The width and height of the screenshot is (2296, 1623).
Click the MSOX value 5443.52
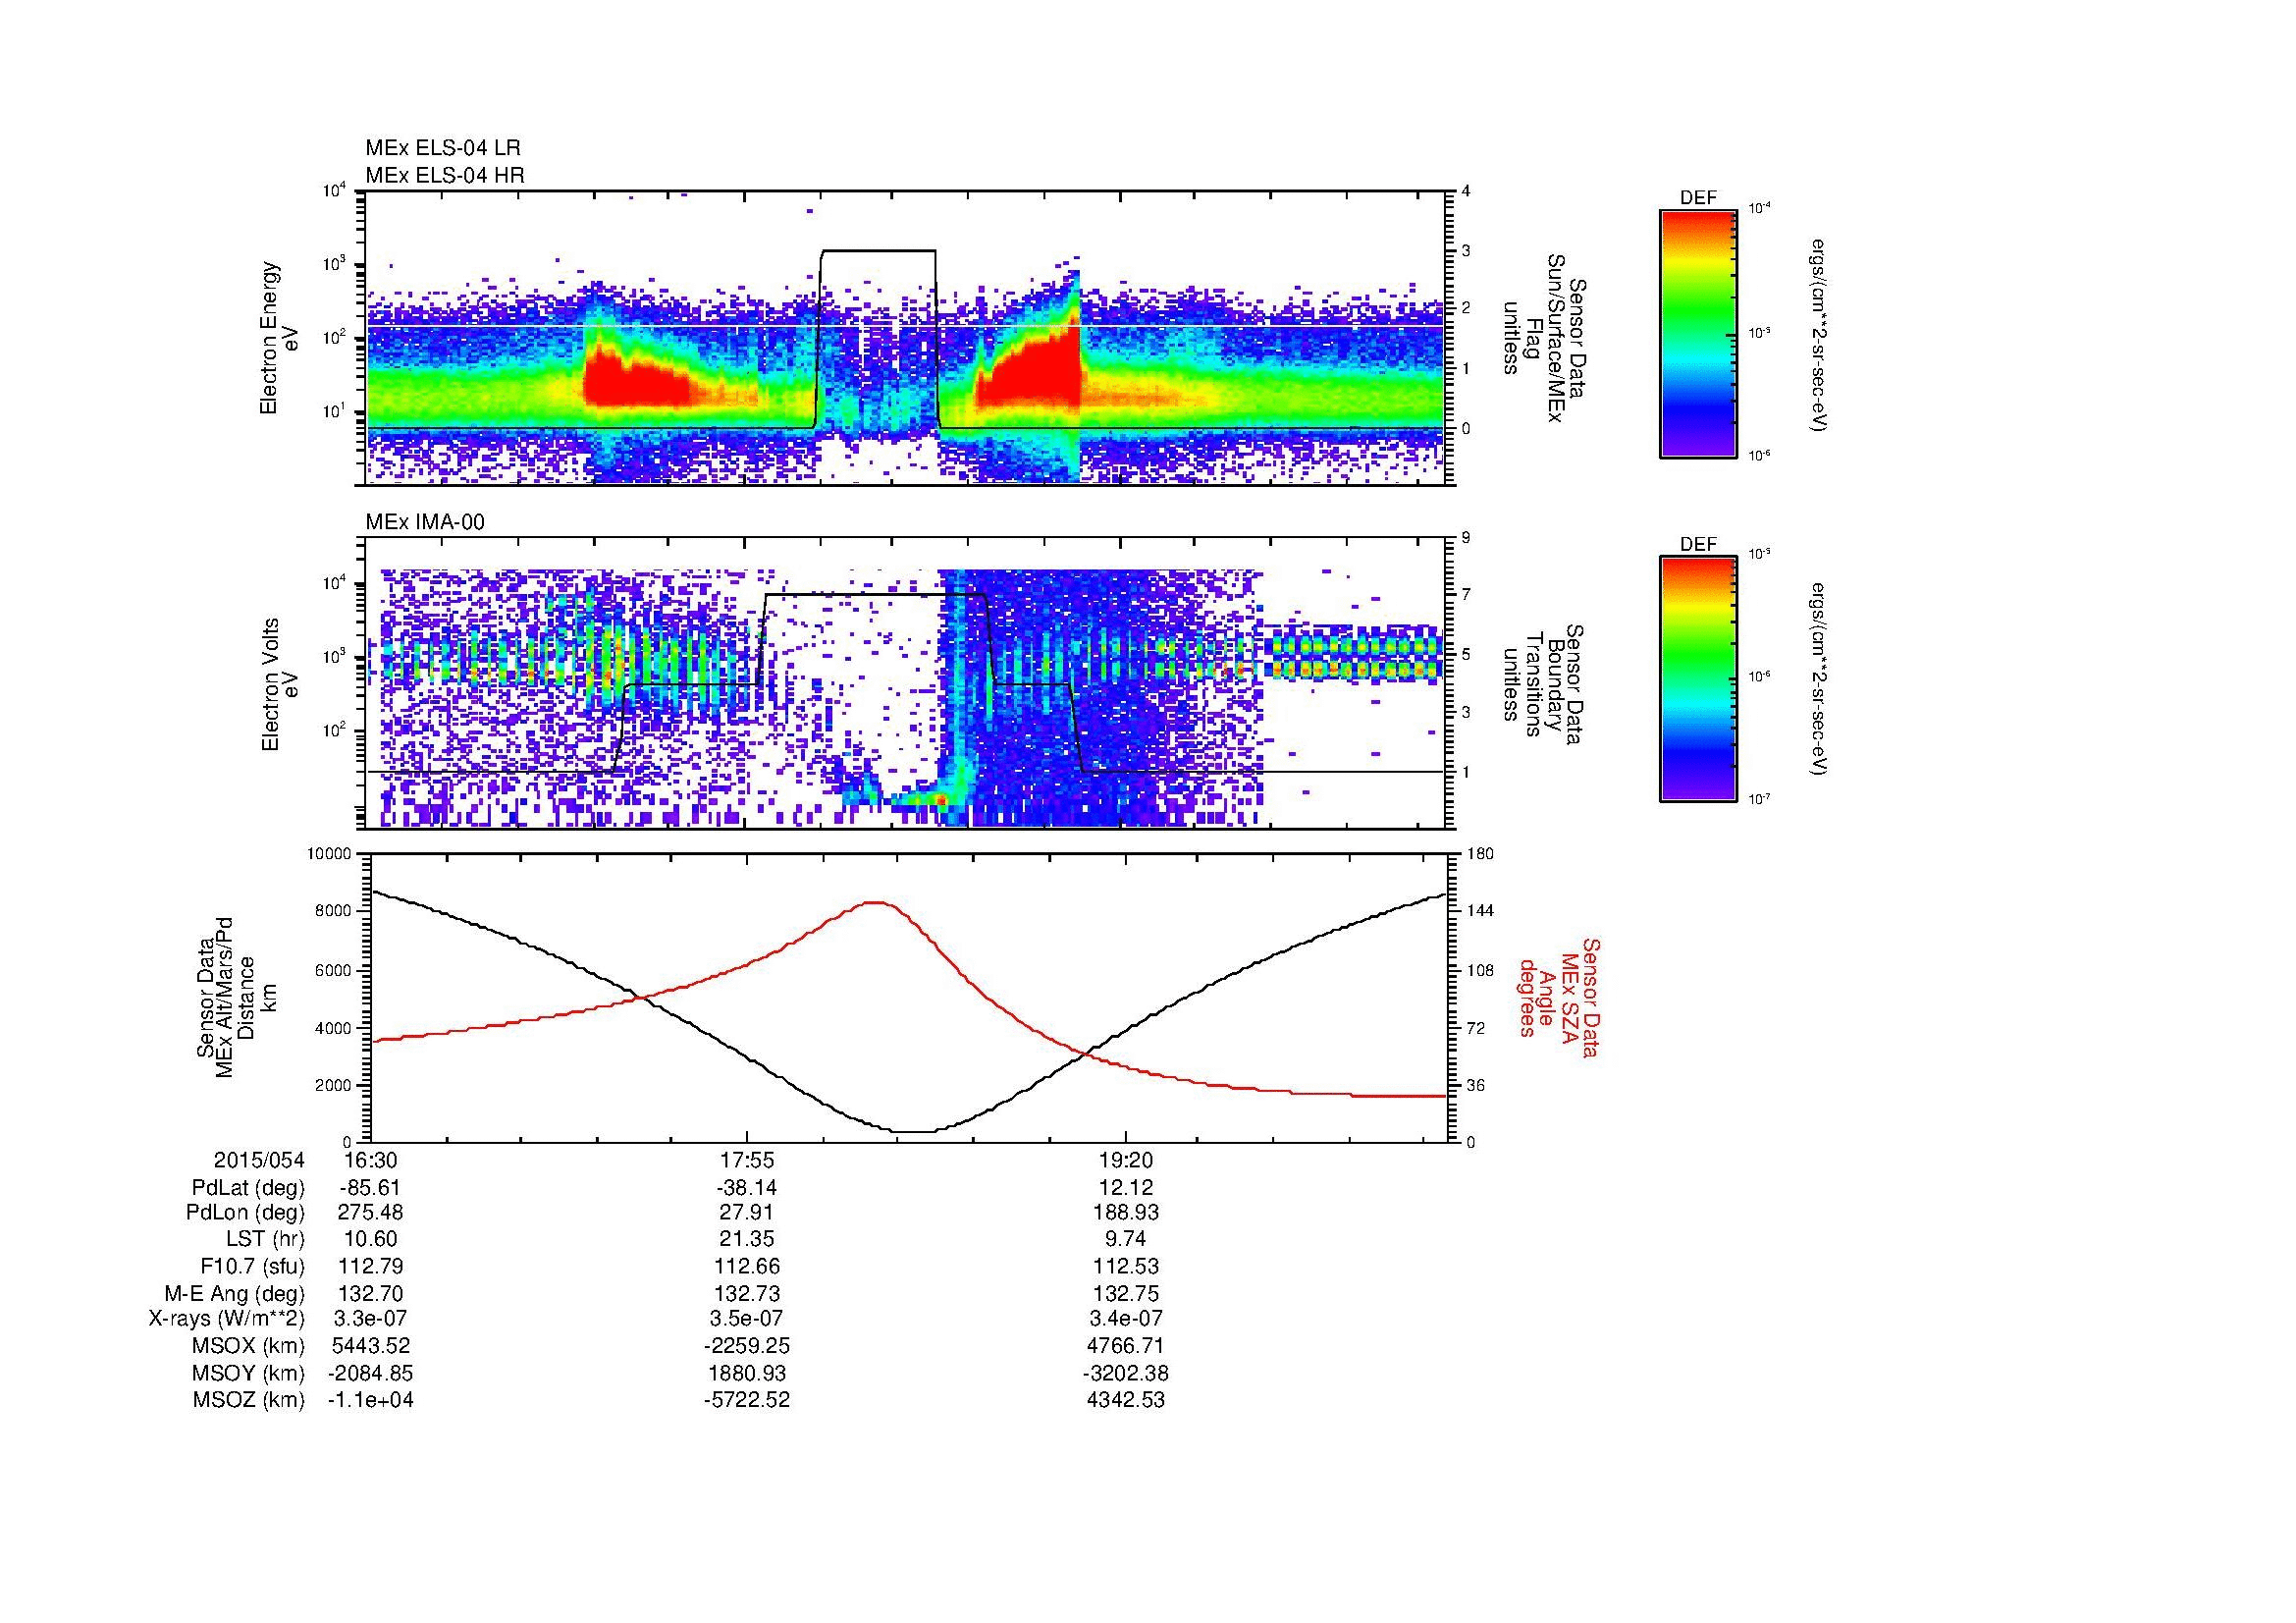pos(370,1346)
